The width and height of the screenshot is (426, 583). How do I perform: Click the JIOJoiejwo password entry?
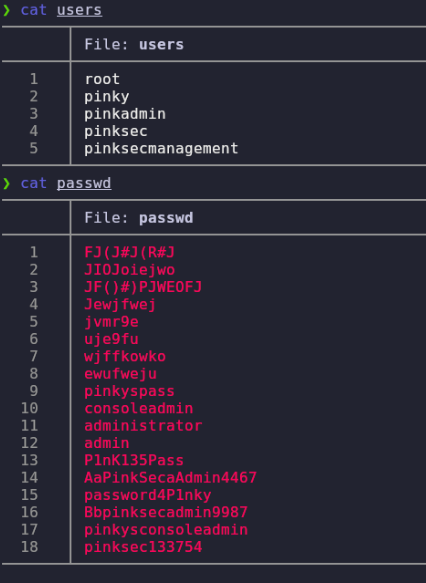129,270
